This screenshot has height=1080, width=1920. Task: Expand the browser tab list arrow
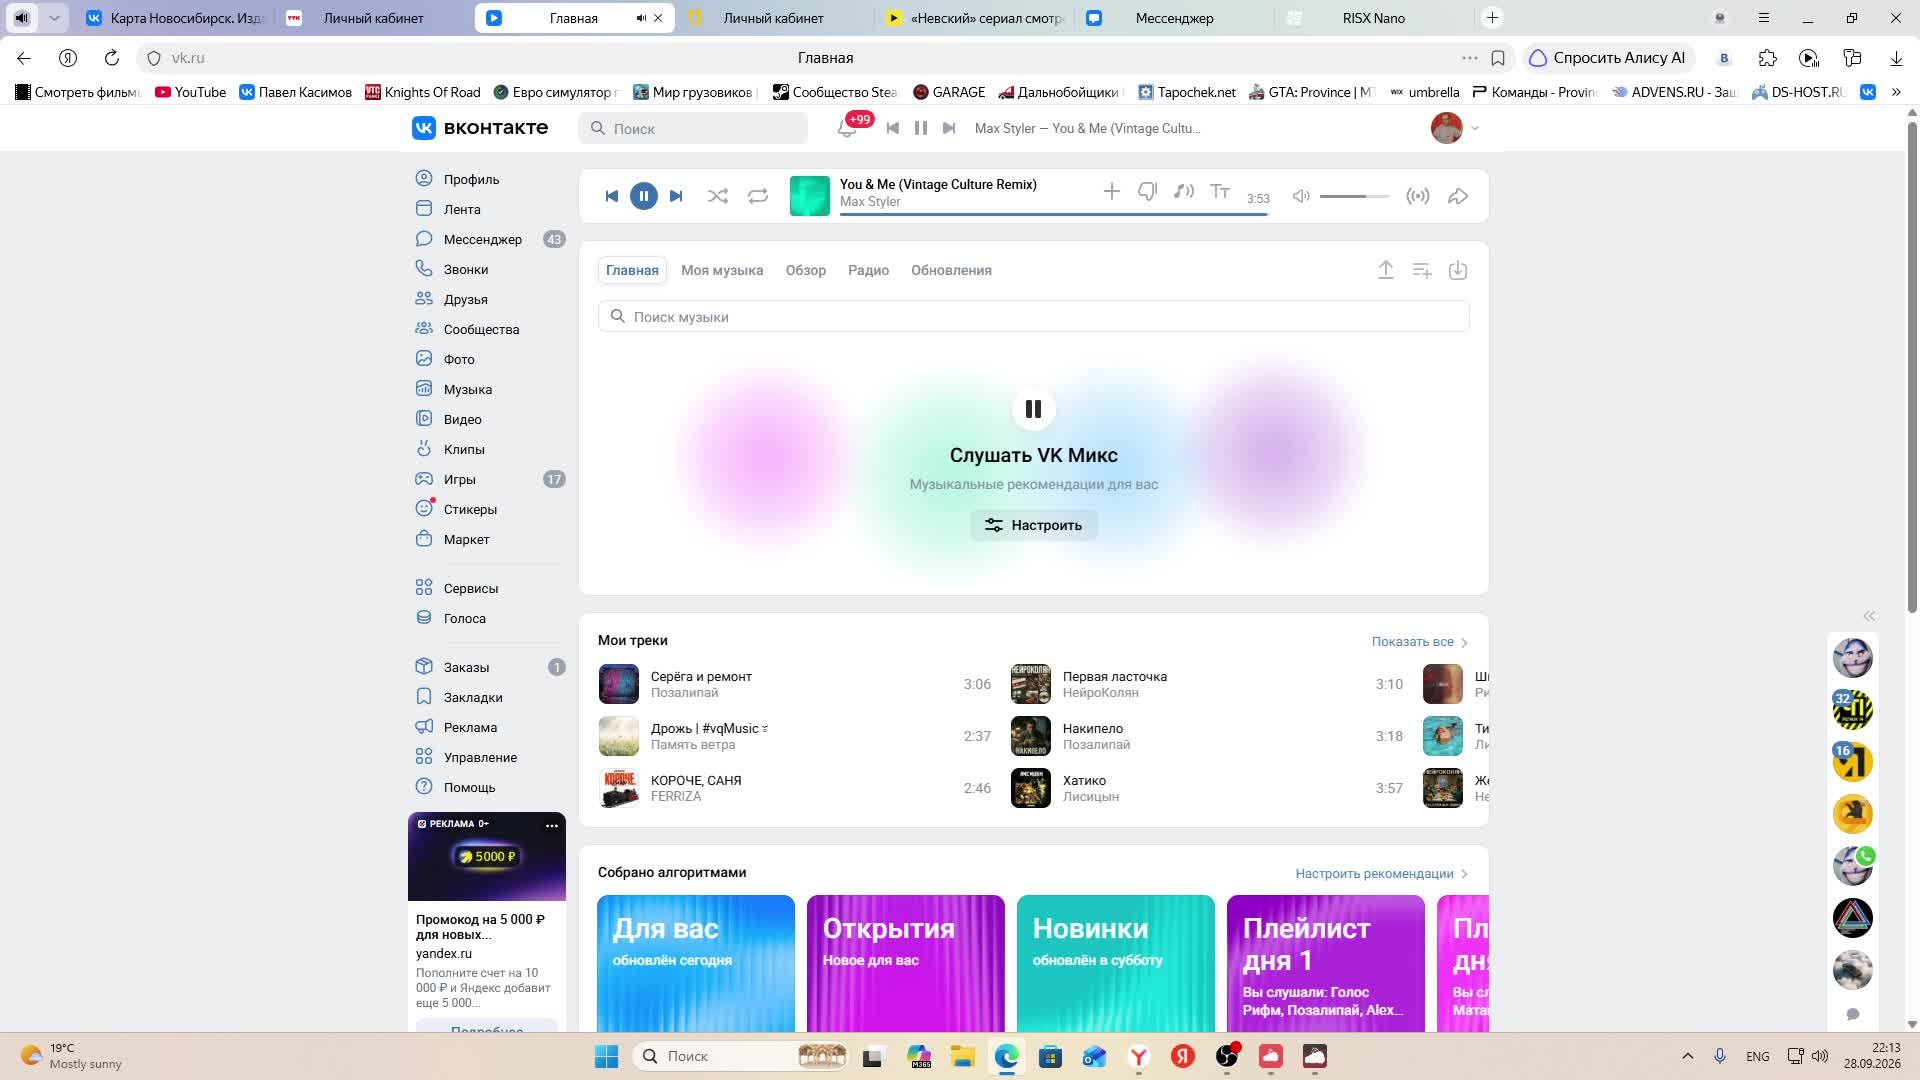coord(54,18)
